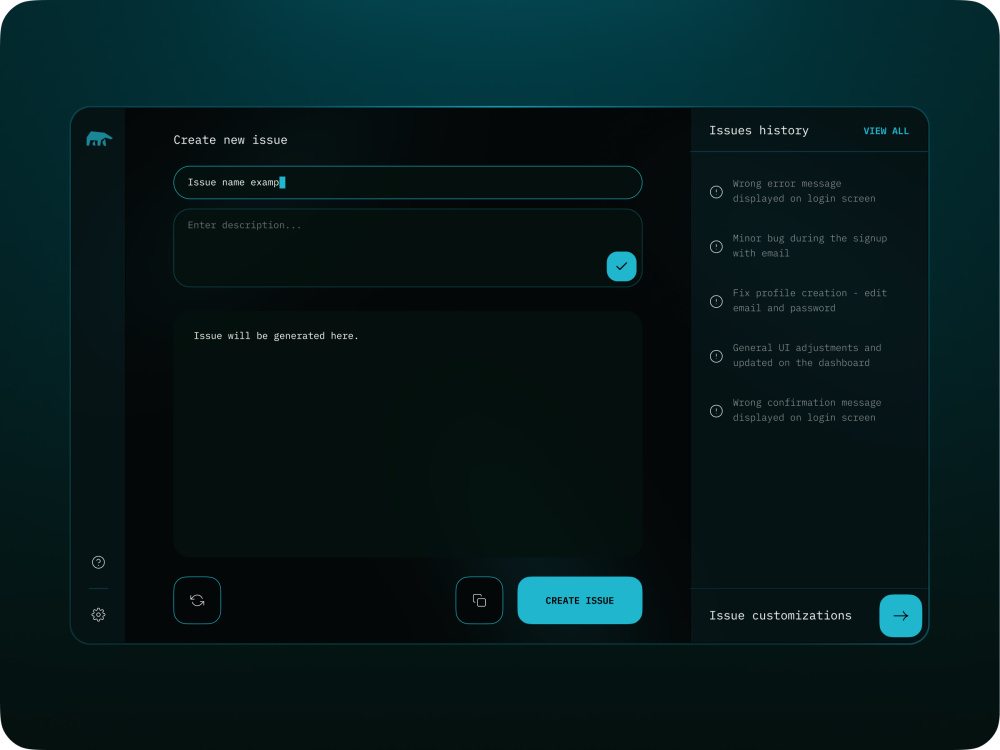This screenshot has height=750, width=1000.
Task: Click the 'Create new issue' heading
Action: pos(230,140)
